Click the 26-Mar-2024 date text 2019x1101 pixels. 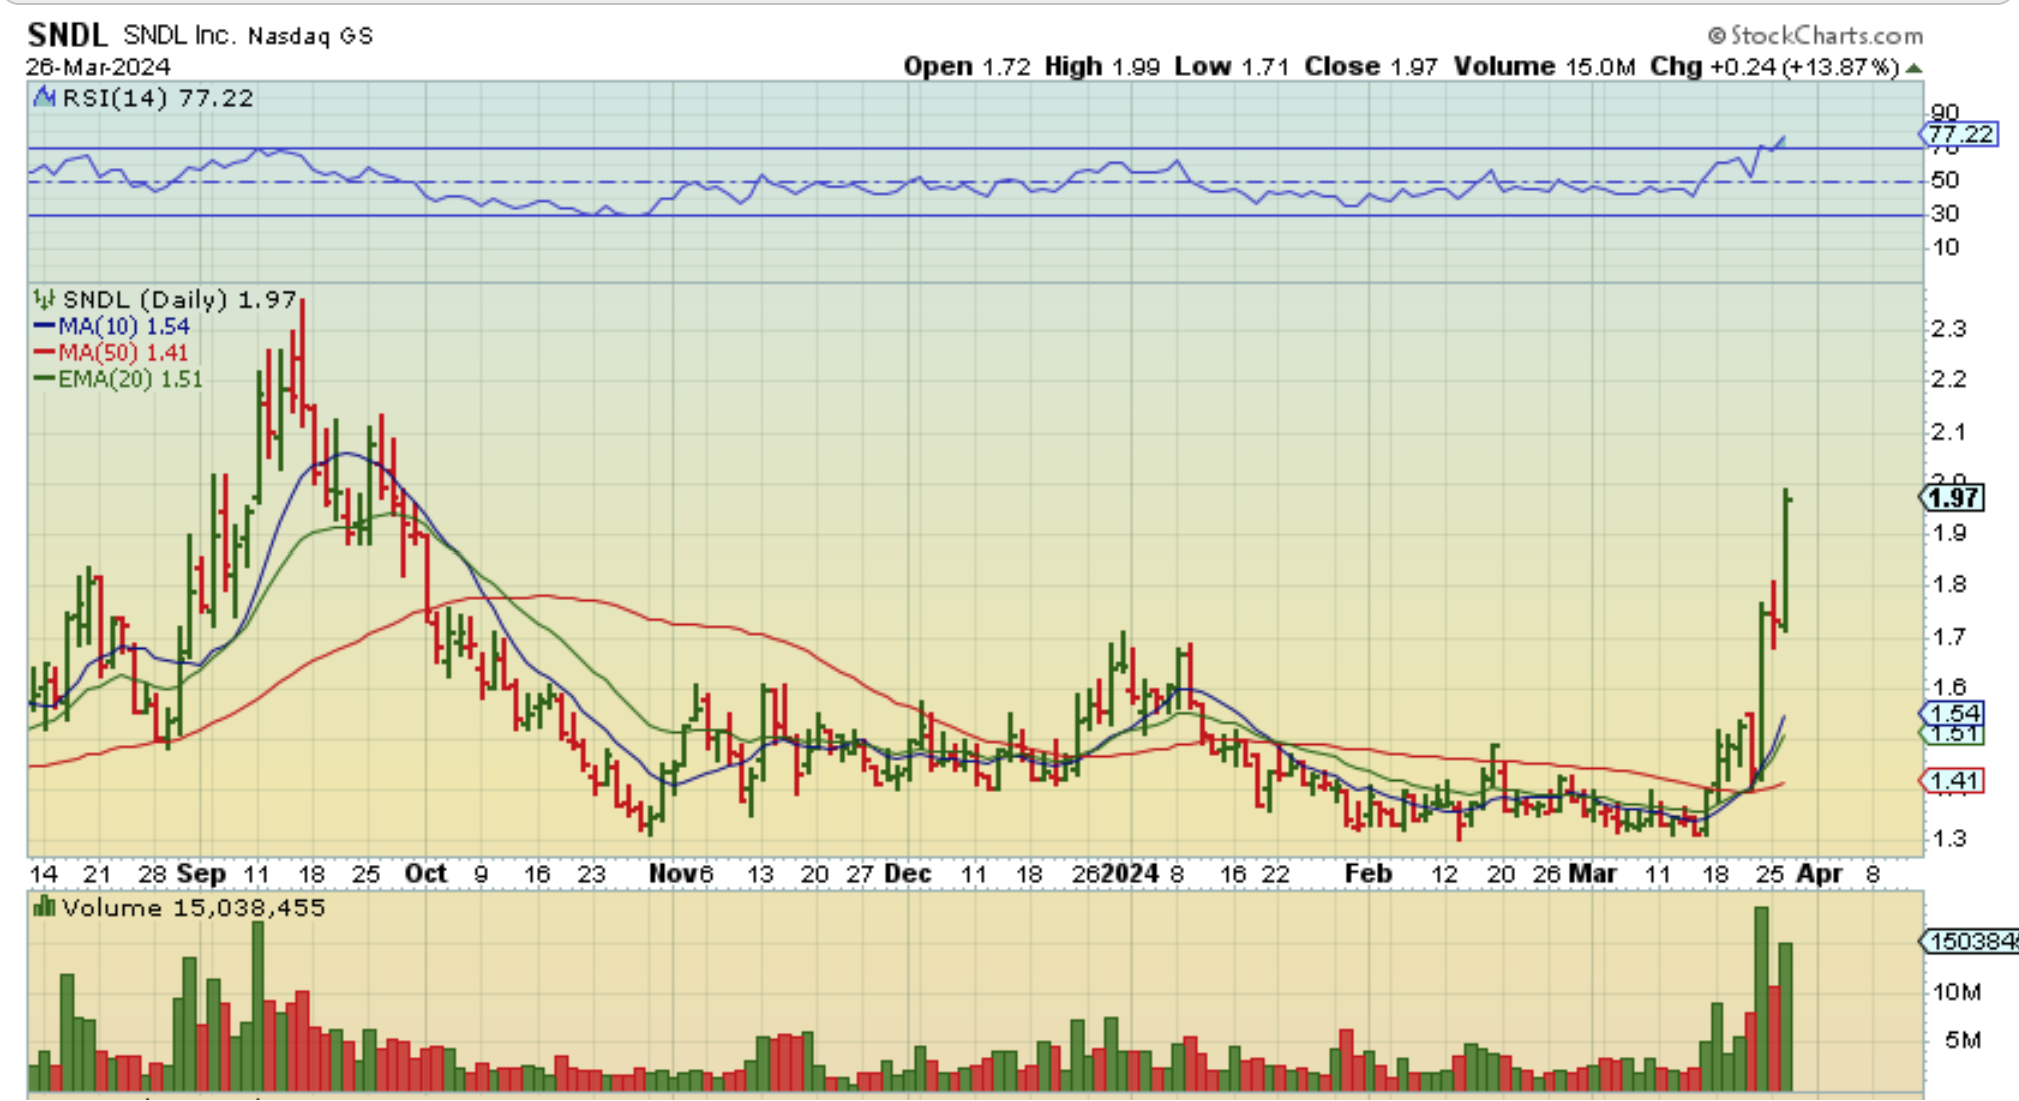point(98,67)
